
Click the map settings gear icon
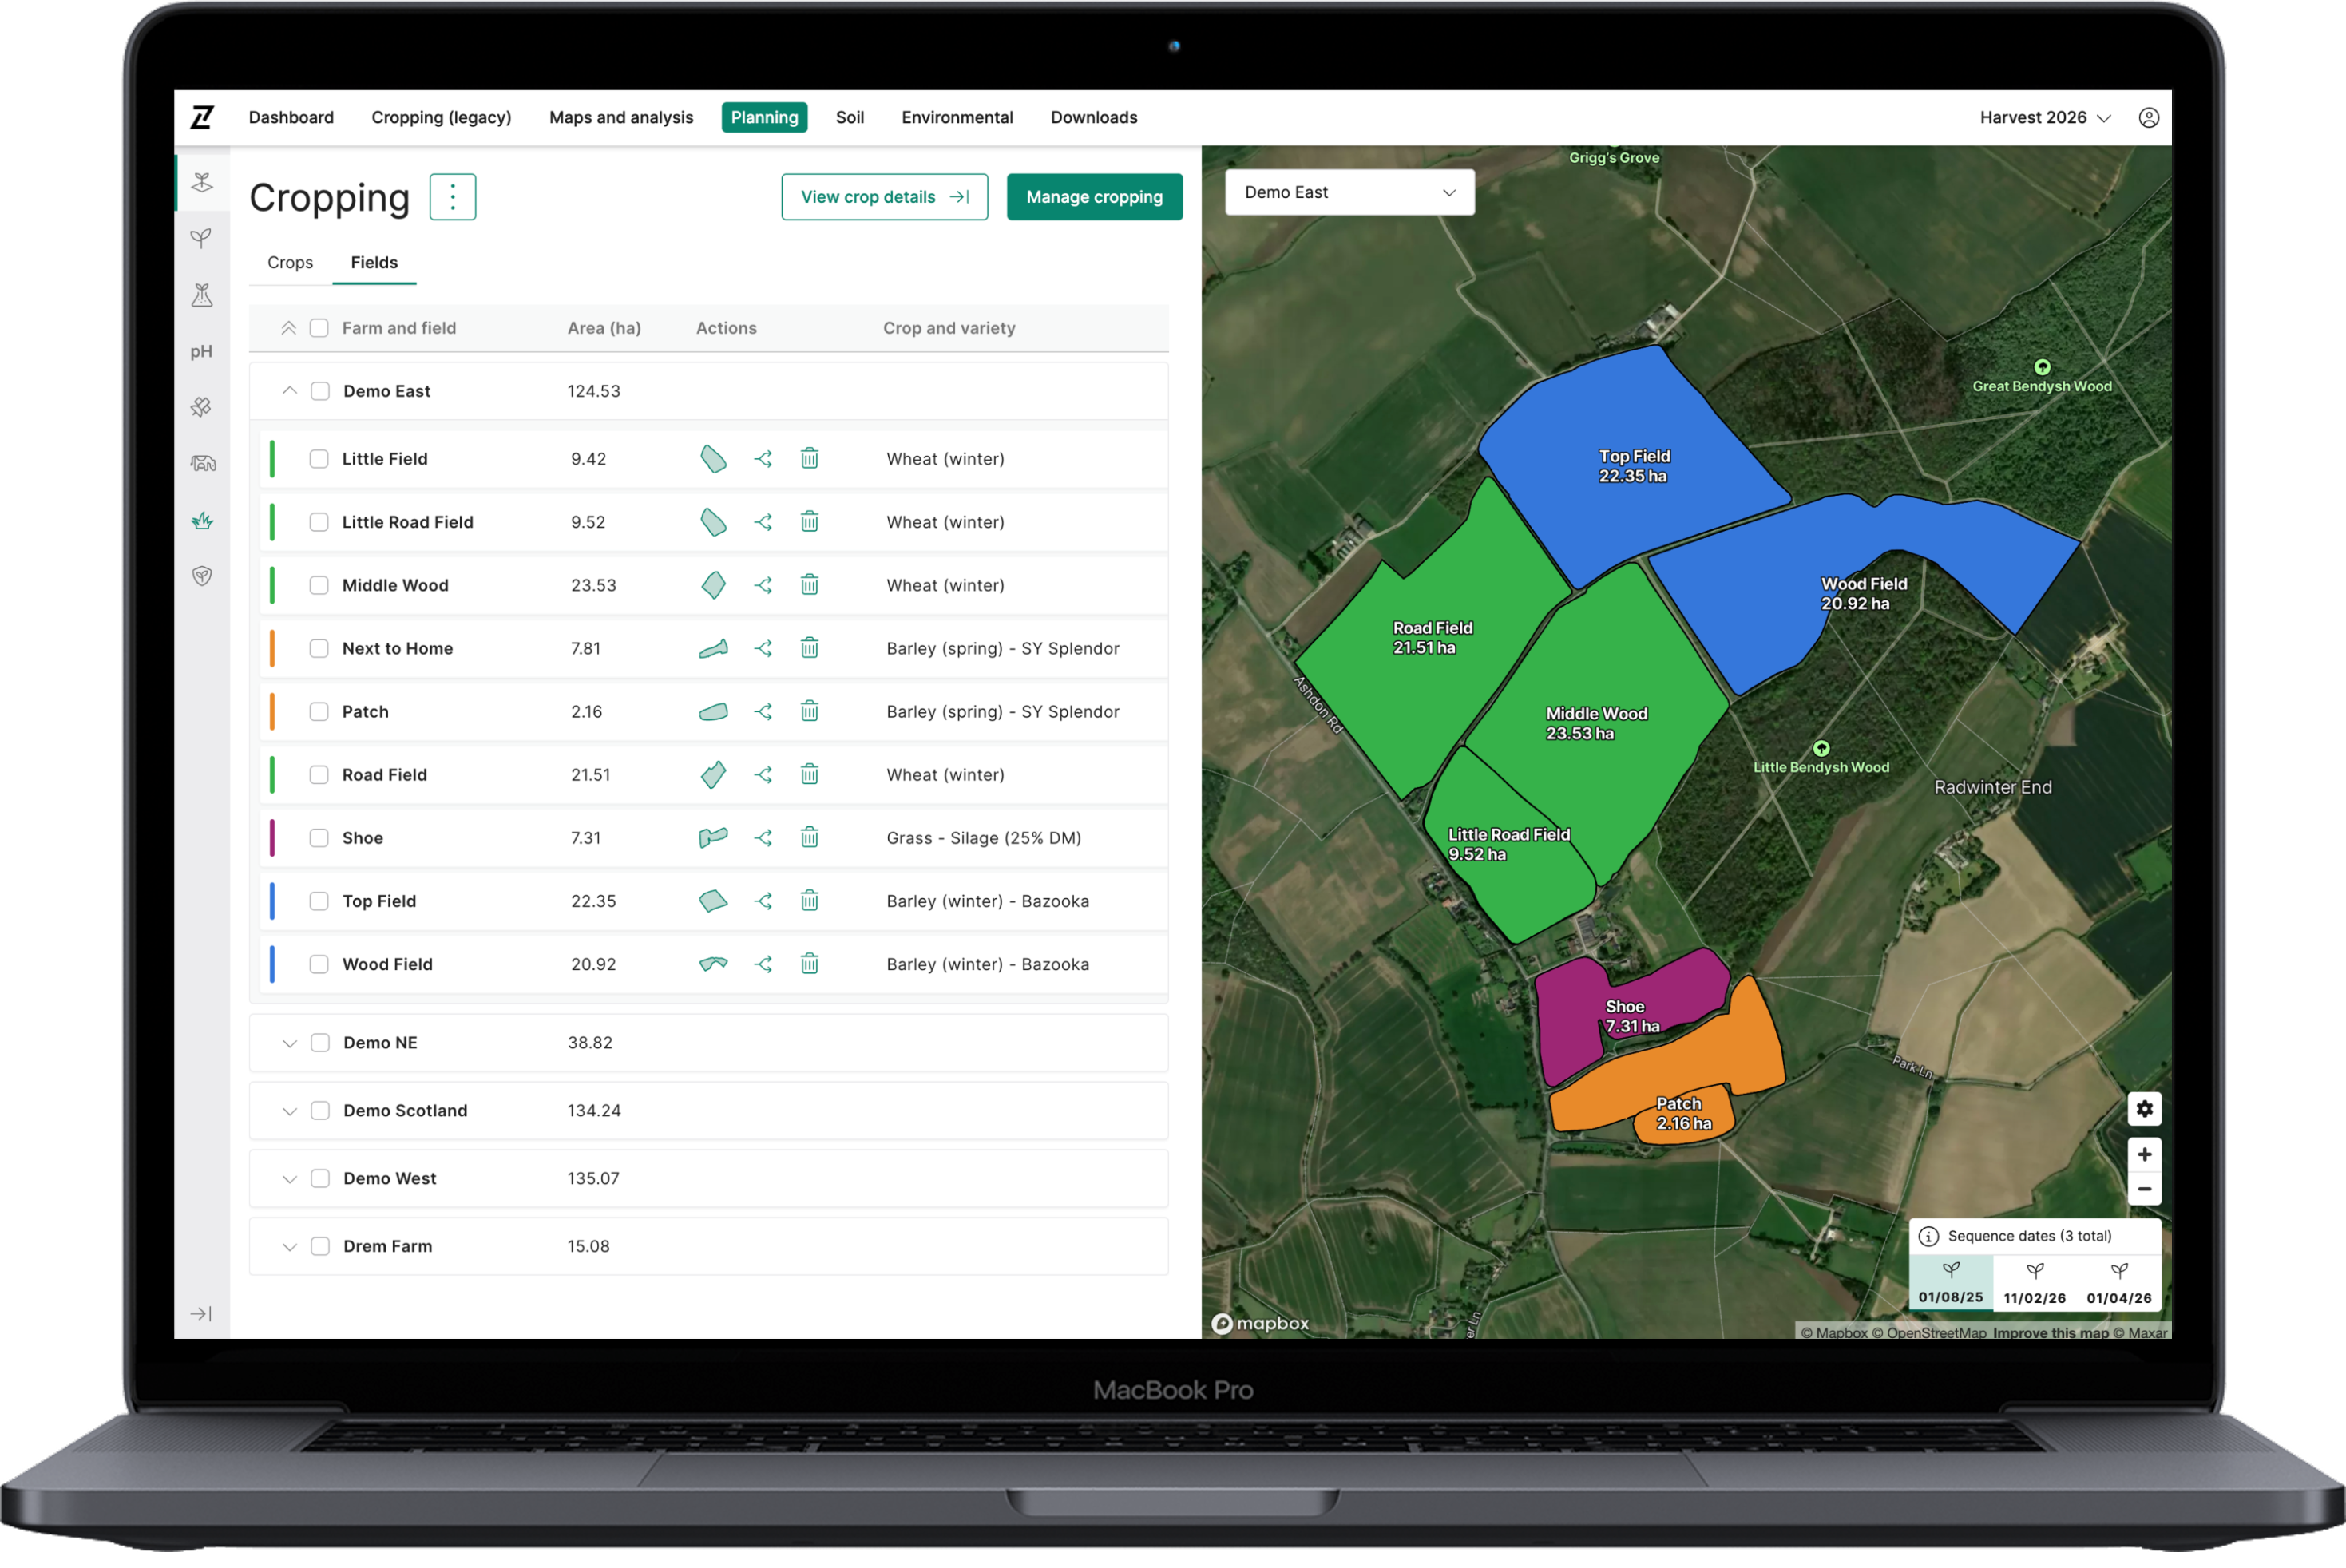click(x=2144, y=1108)
